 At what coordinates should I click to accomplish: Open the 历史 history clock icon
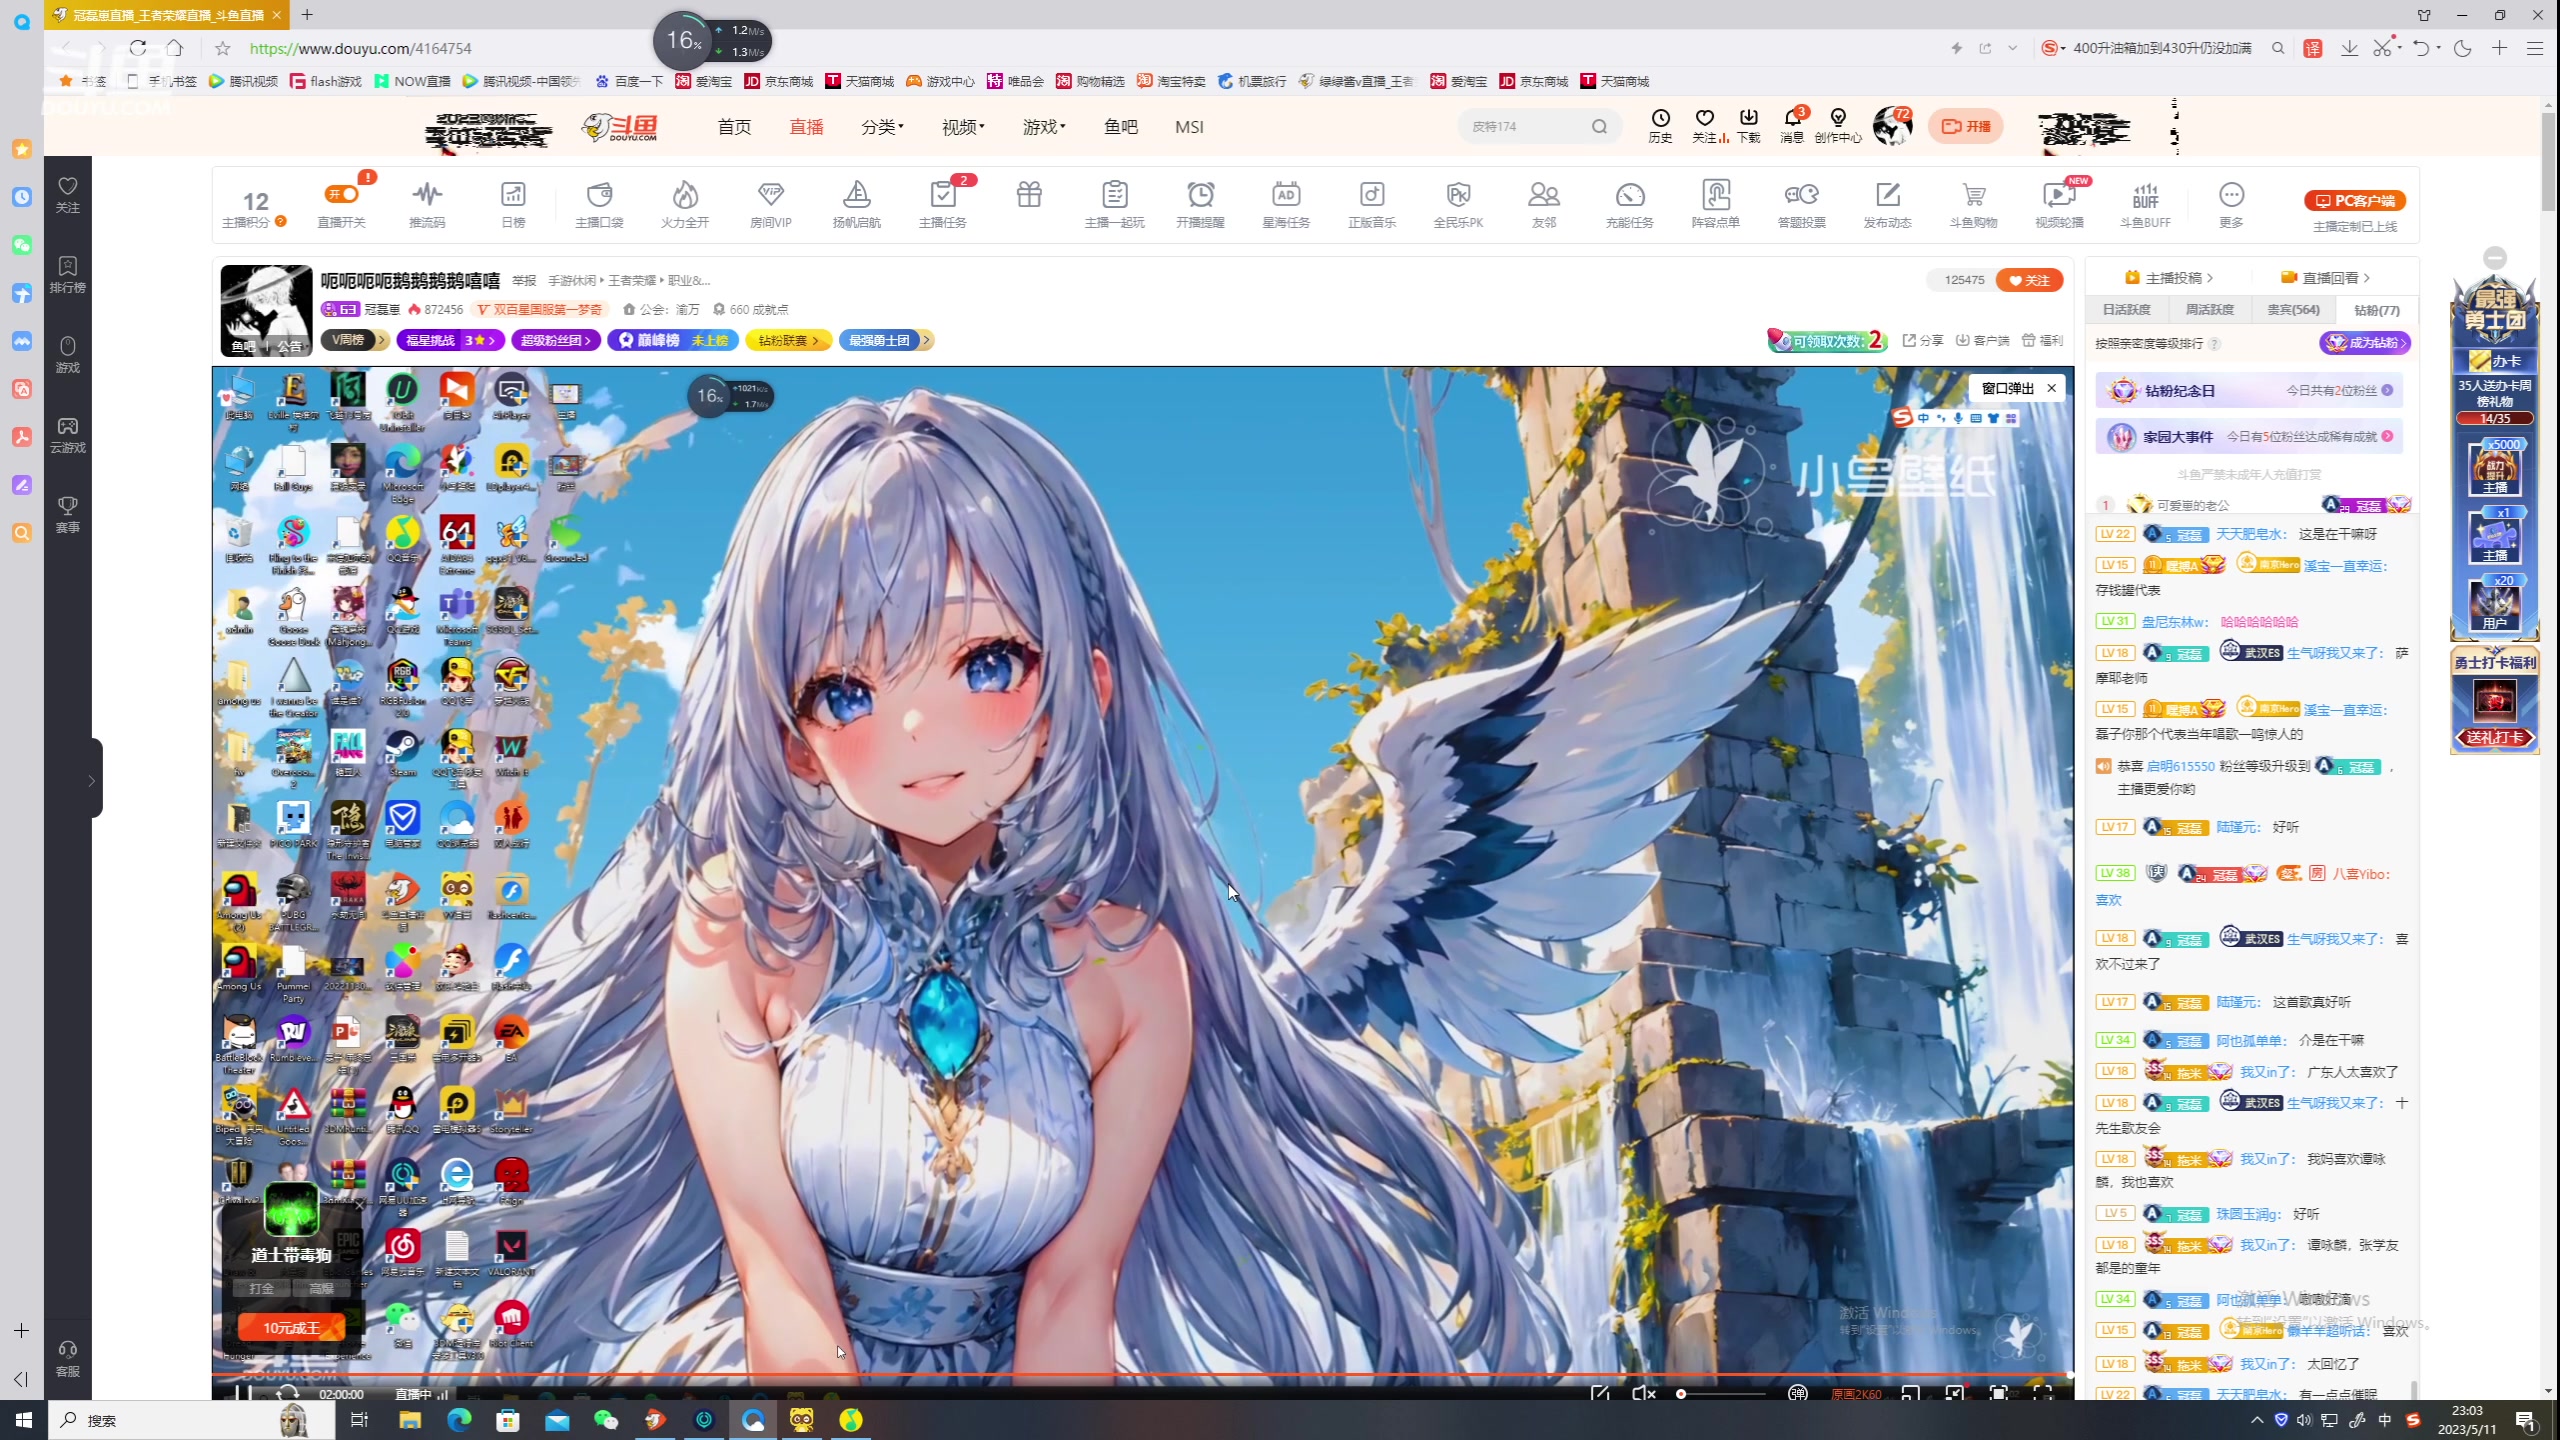pyautogui.click(x=1660, y=118)
